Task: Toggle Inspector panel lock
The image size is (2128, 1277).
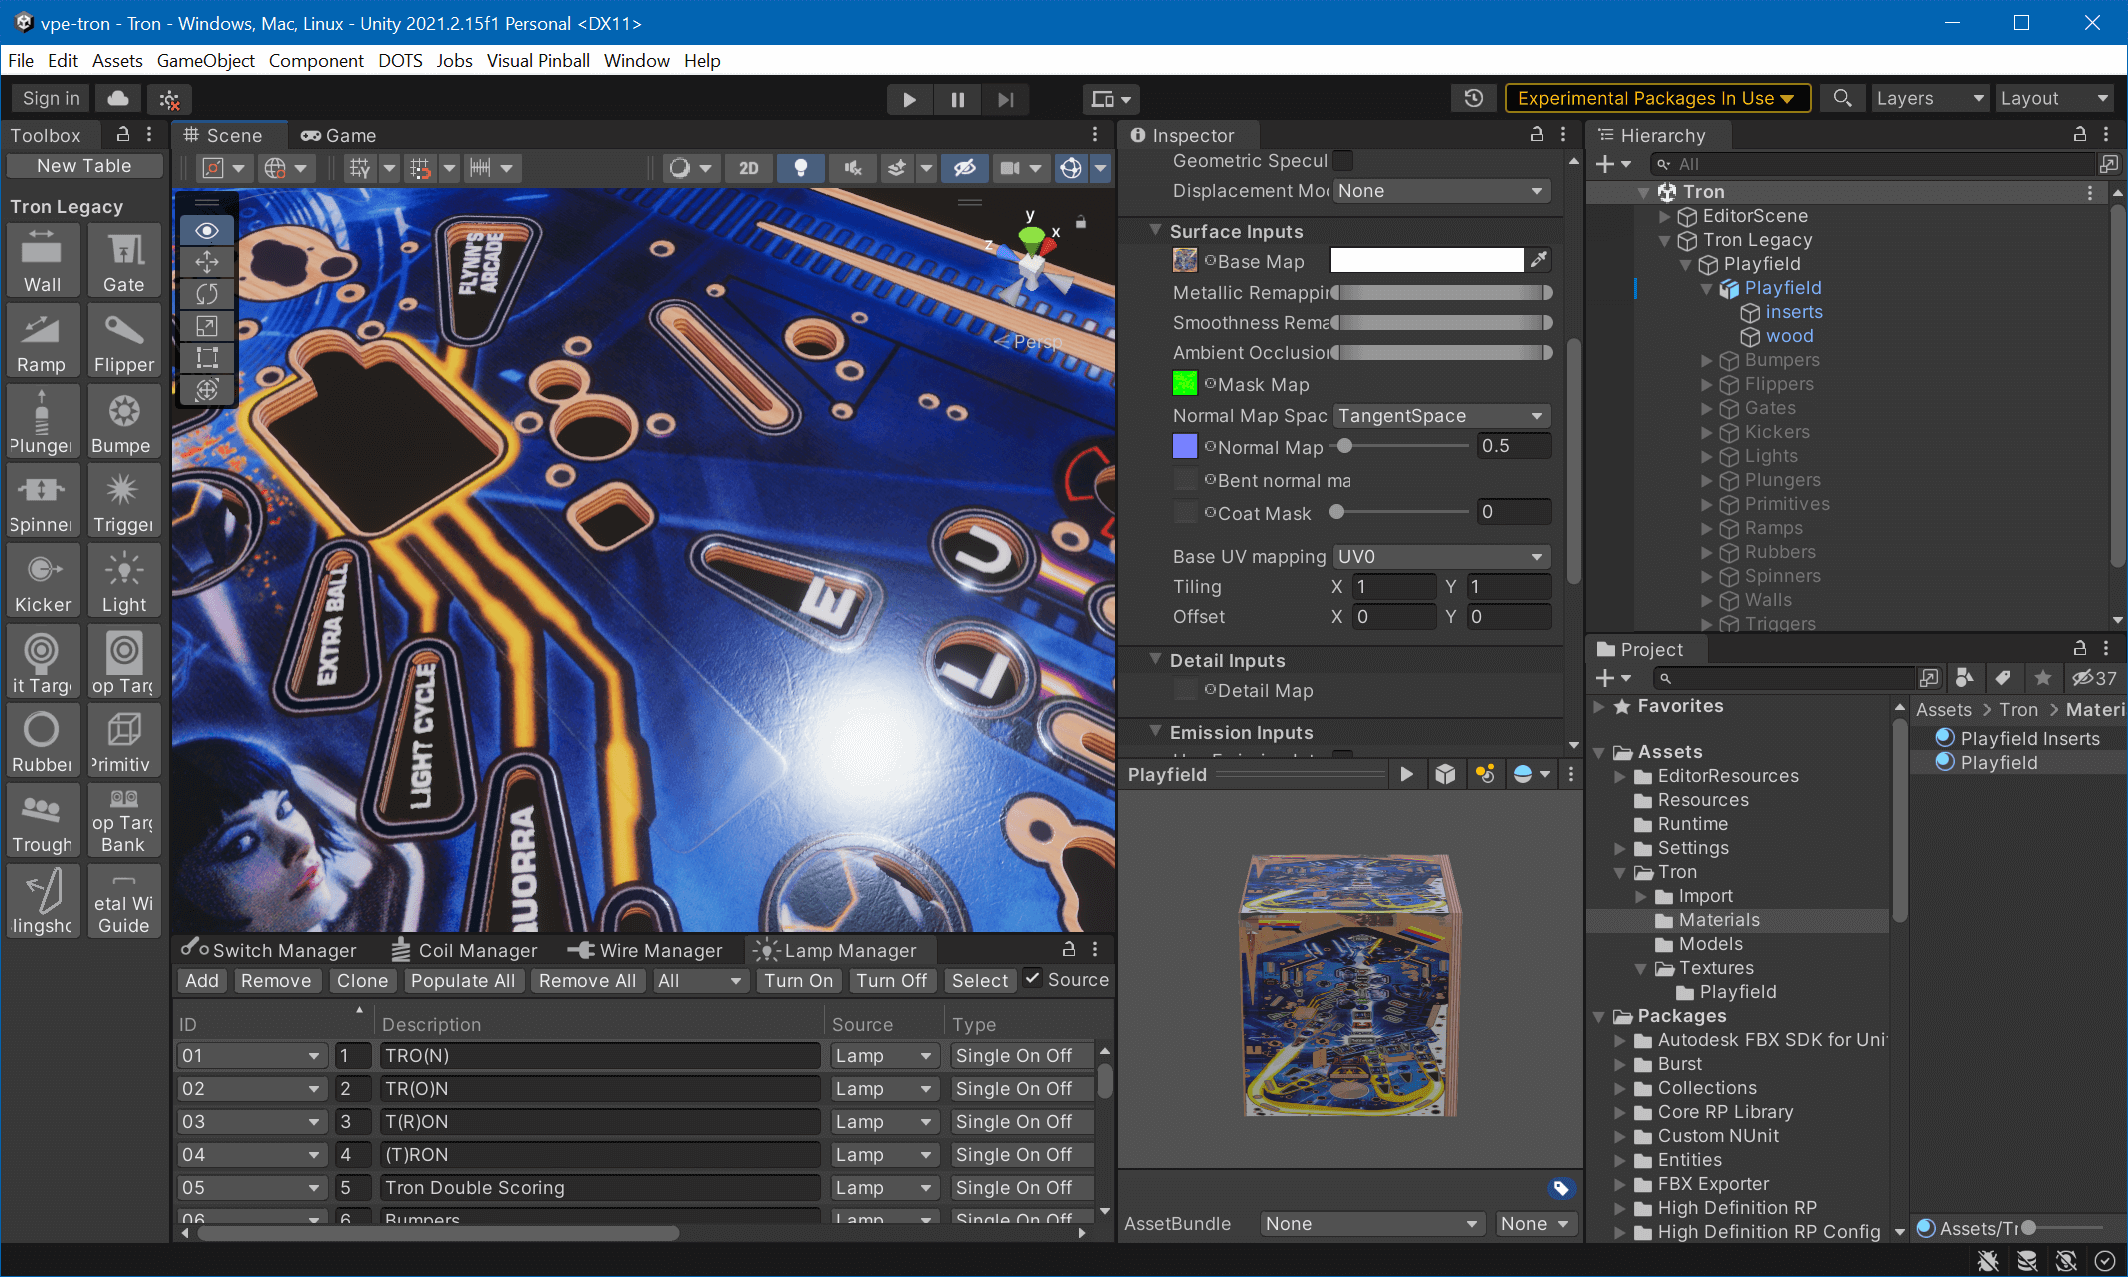Action: pyautogui.click(x=1537, y=134)
